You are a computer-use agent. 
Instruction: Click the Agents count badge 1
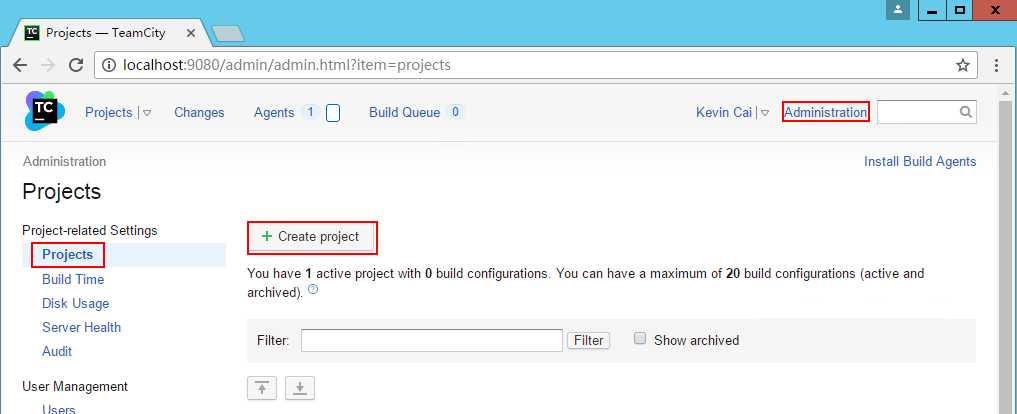(x=311, y=112)
